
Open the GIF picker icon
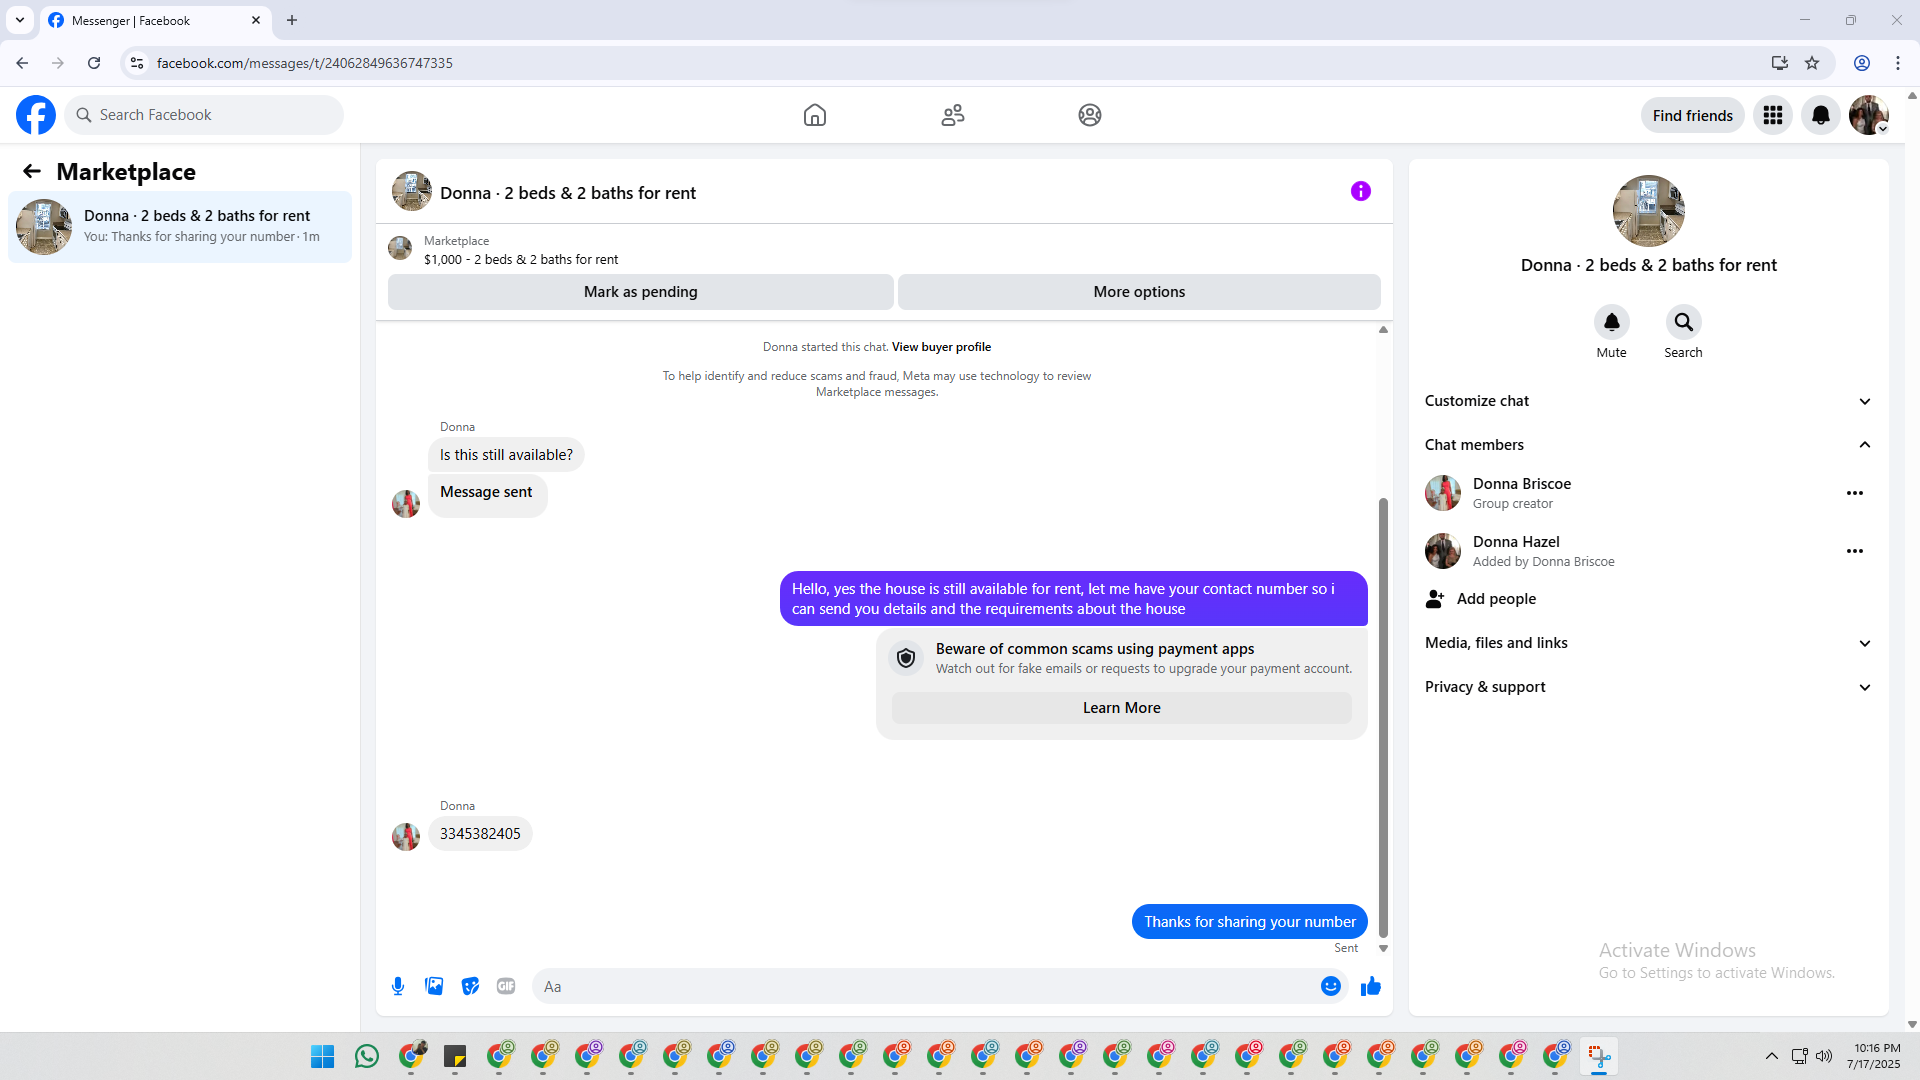[x=506, y=986]
